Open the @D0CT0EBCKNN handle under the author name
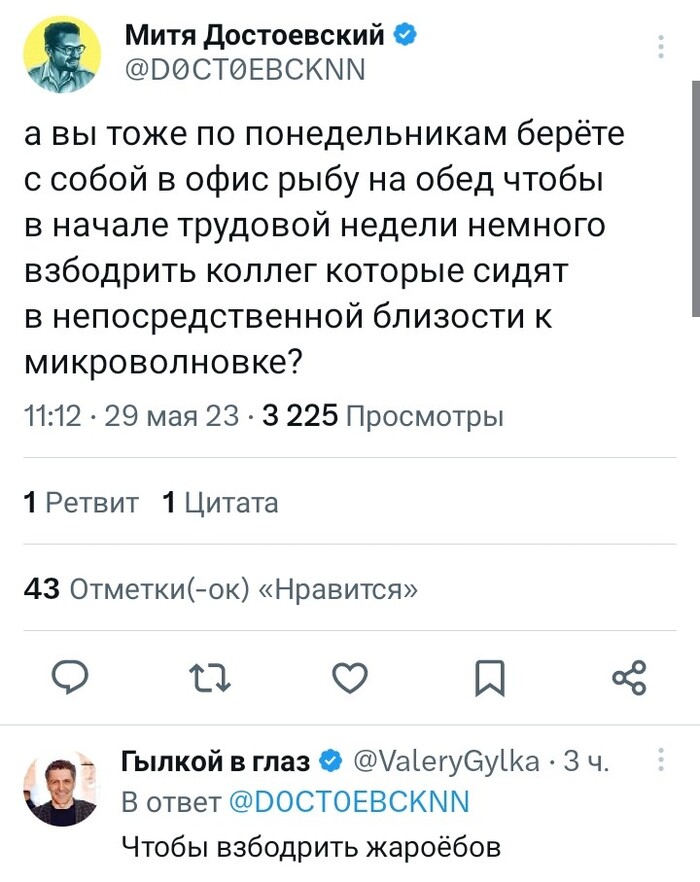Image resolution: width=700 pixels, height=882 pixels. 245,70
